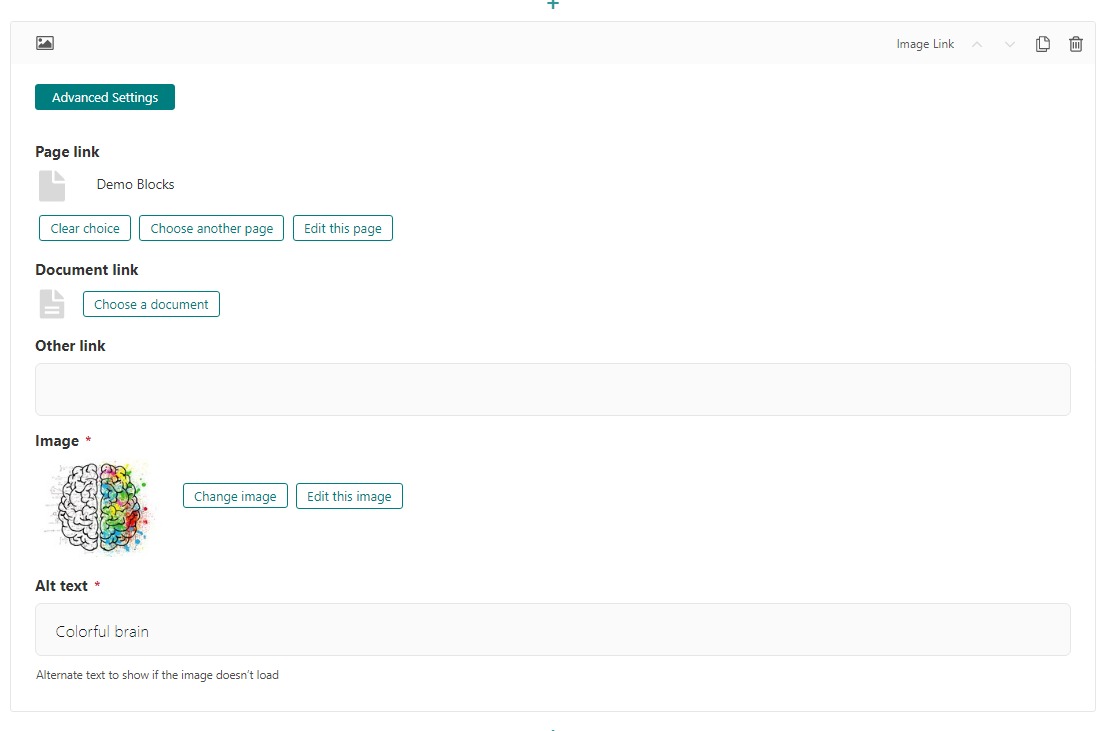Choose another page for Page link

click(x=211, y=228)
